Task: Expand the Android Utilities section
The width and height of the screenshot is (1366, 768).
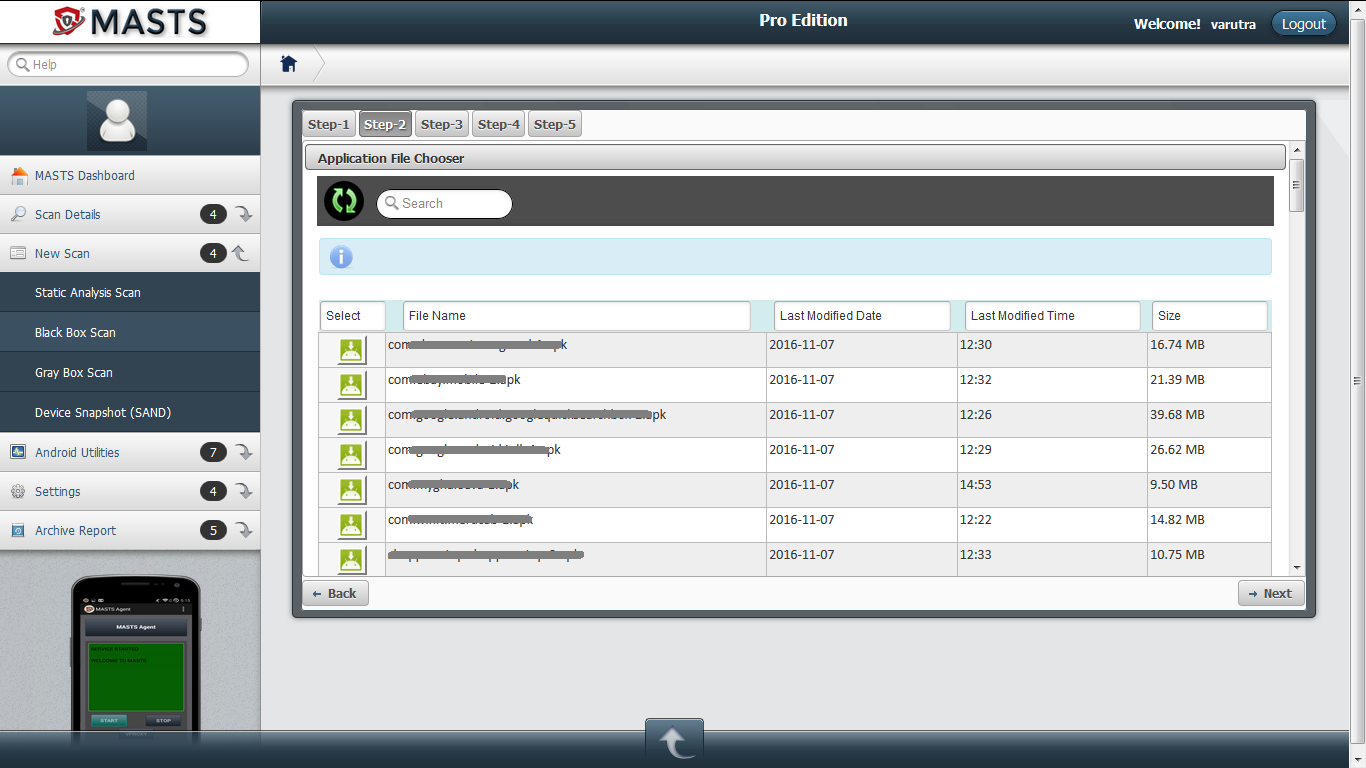Action: pos(243,453)
